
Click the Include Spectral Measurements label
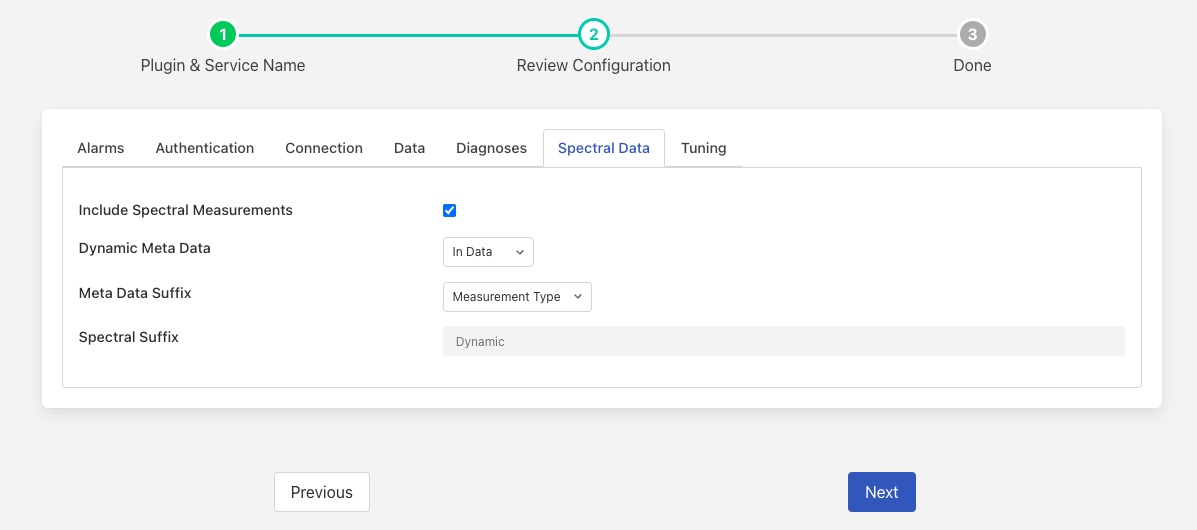pyautogui.click(x=186, y=210)
